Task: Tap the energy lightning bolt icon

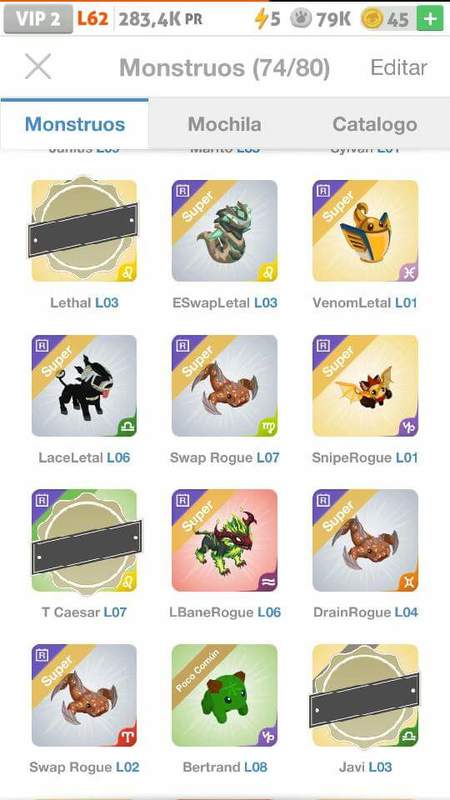Action: [261, 19]
